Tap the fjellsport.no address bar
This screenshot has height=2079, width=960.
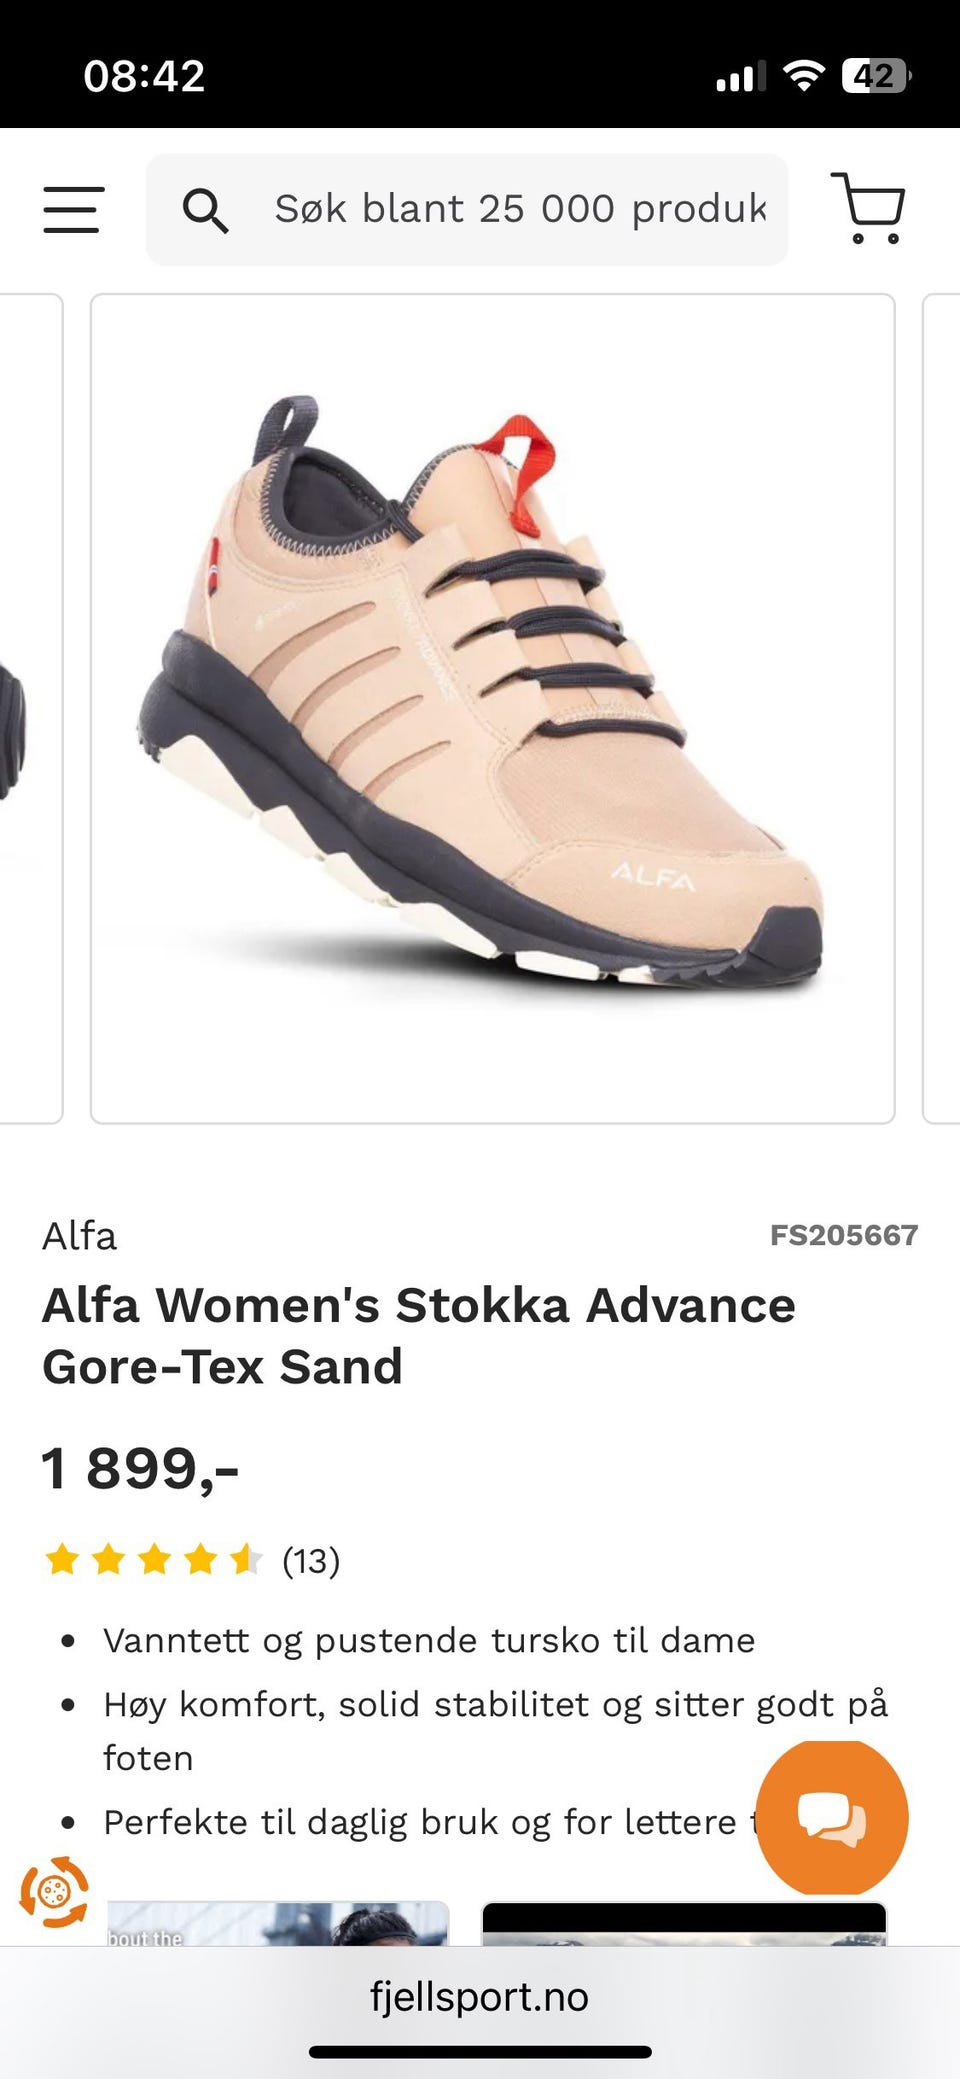pyautogui.click(x=479, y=1997)
